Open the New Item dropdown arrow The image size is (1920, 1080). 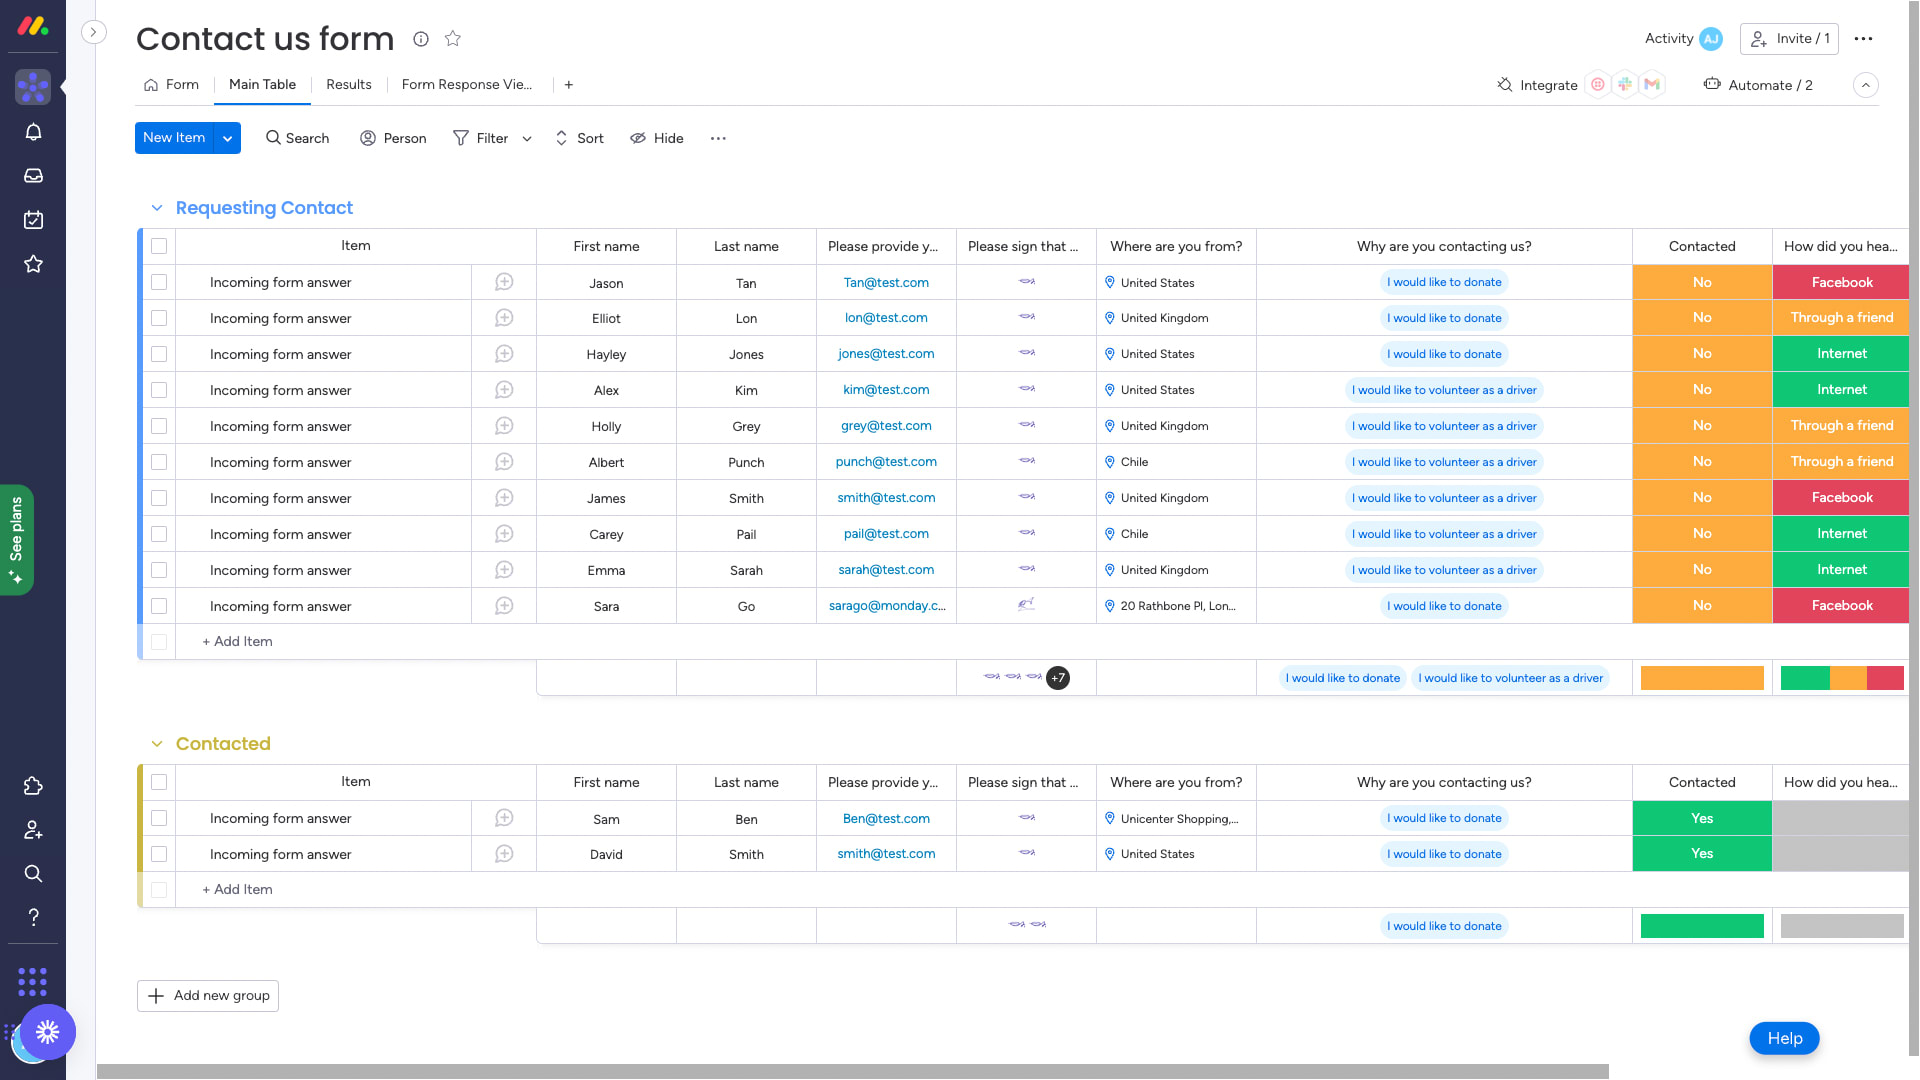pos(228,138)
